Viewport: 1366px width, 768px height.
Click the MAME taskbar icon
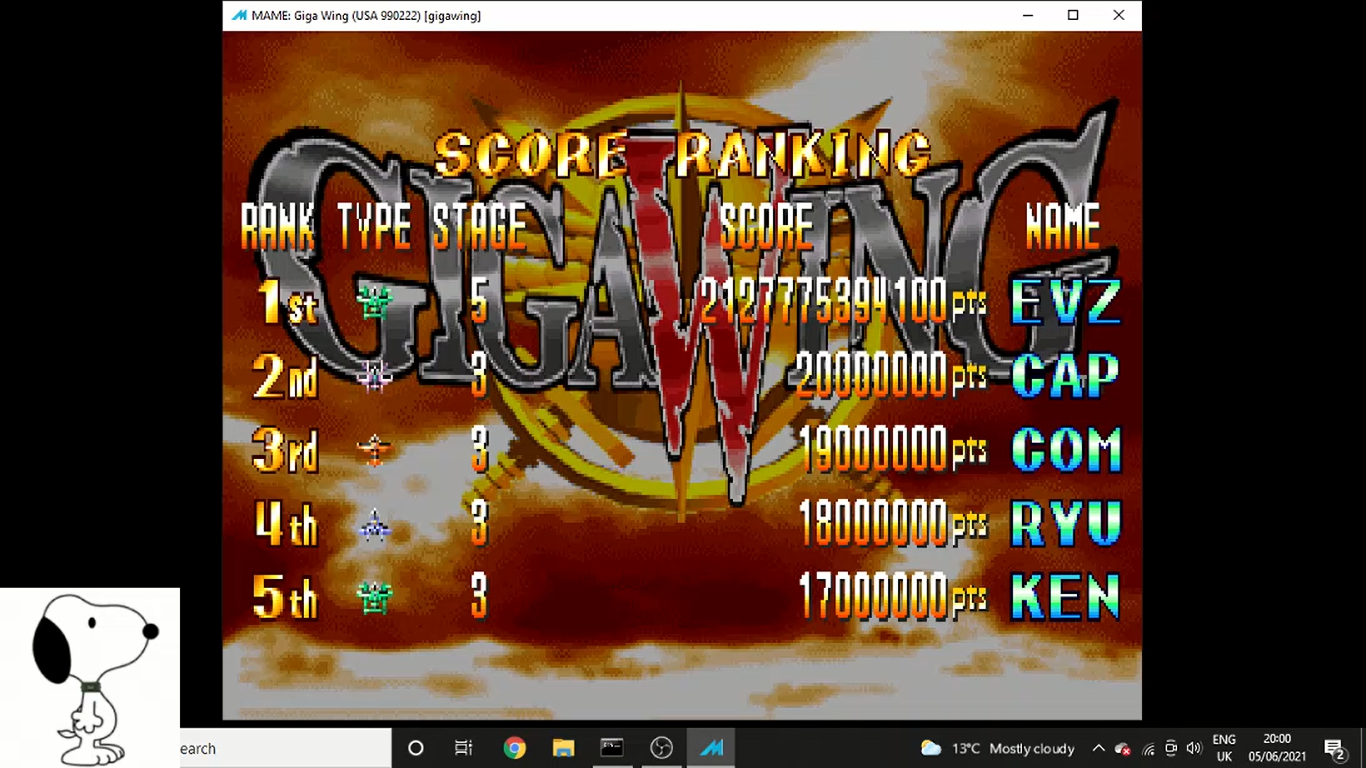point(711,748)
